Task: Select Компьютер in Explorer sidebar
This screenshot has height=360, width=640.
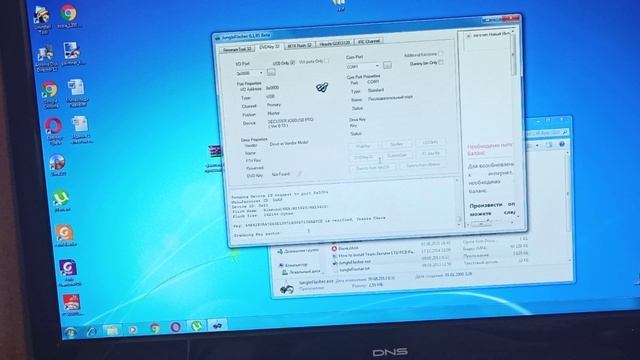Action: click(x=293, y=266)
